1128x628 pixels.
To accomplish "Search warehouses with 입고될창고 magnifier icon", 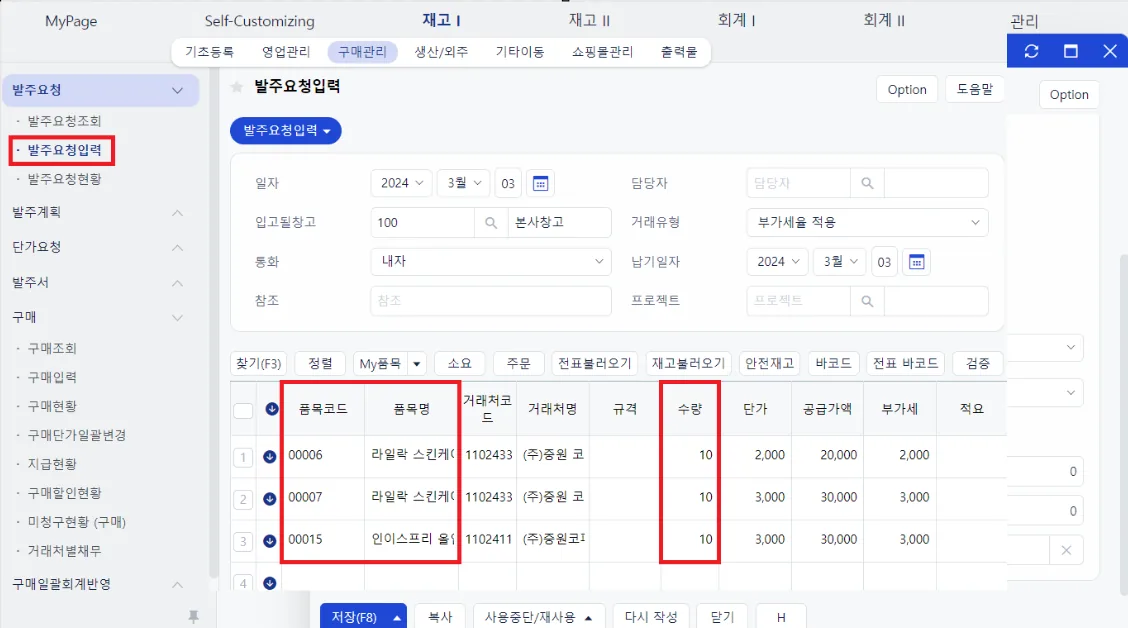I will click(x=491, y=223).
